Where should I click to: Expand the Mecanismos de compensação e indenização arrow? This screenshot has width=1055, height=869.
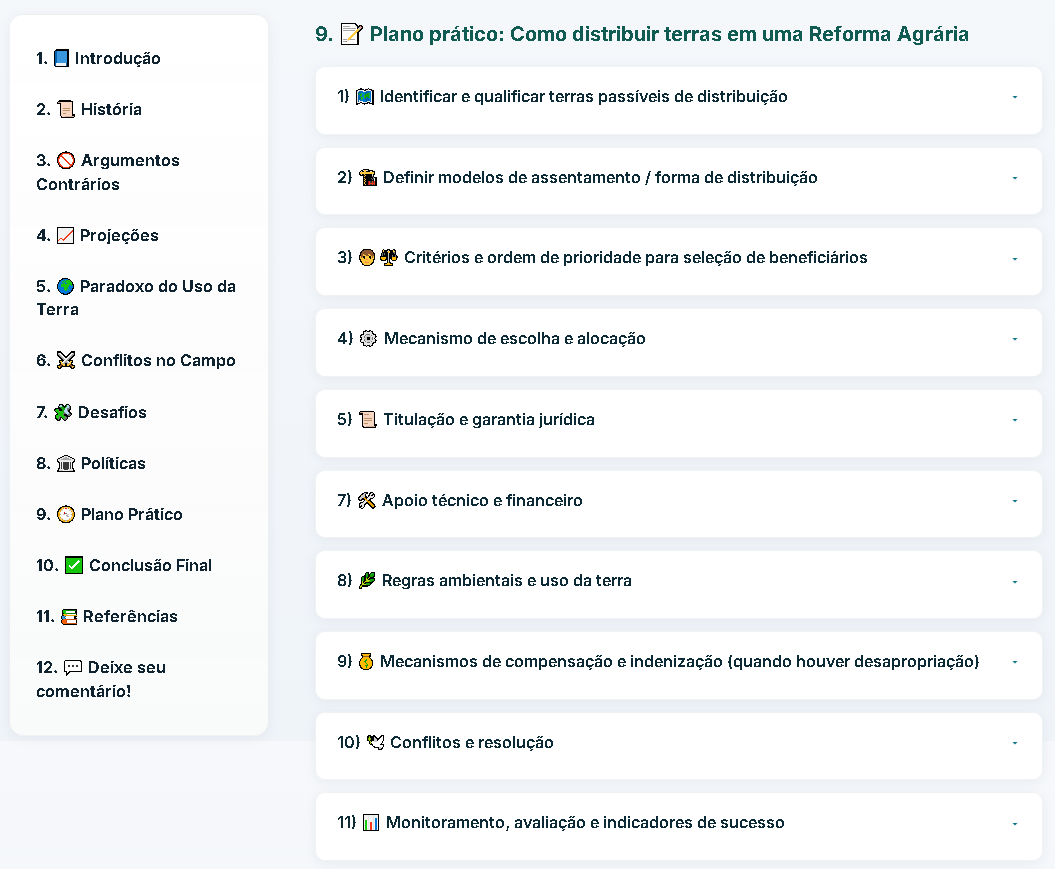(x=1015, y=663)
